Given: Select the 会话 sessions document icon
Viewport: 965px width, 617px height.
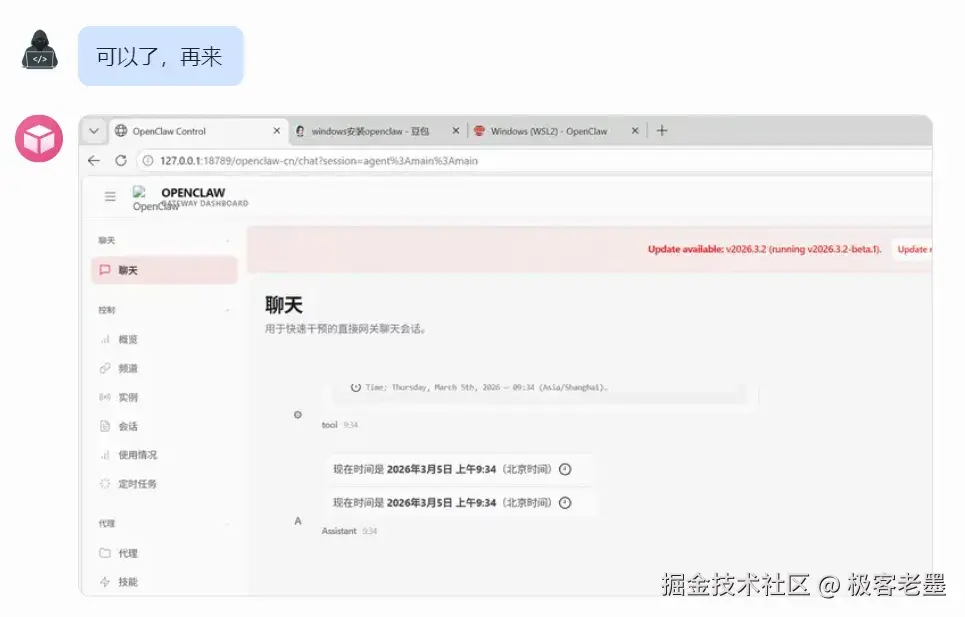Looking at the screenshot, I should click(106, 425).
